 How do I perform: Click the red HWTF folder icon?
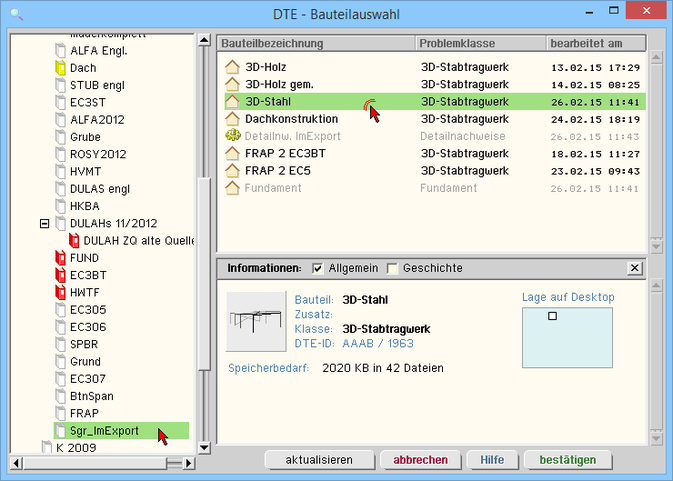60,291
